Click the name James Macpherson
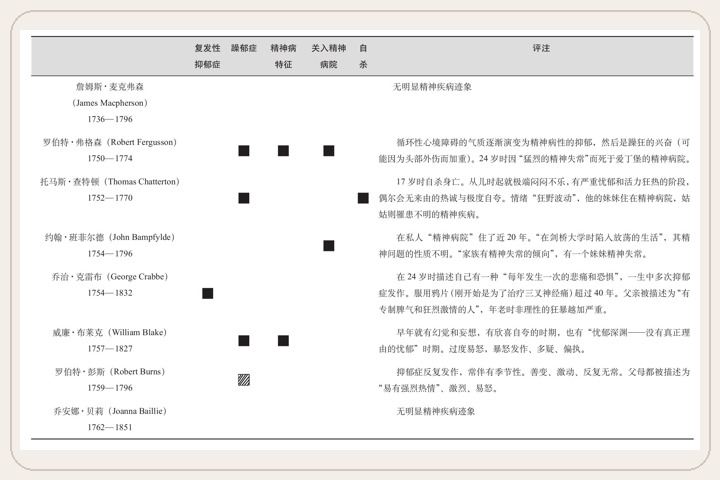This screenshot has height=480, width=720. [110, 103]
